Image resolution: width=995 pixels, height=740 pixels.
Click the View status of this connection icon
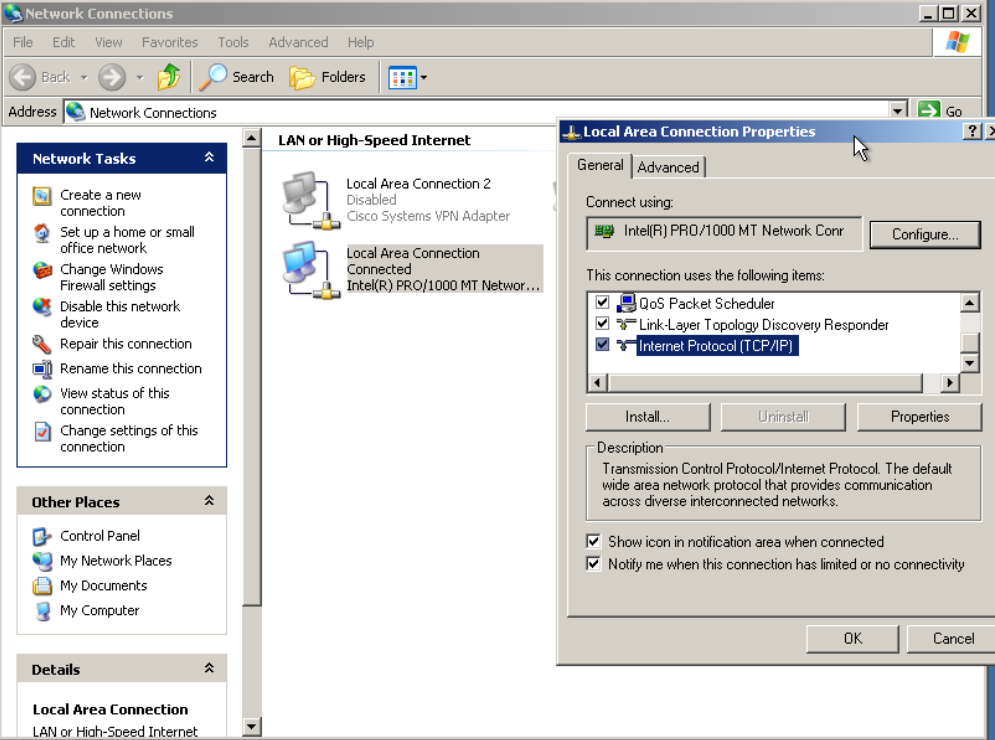[42, 394]
